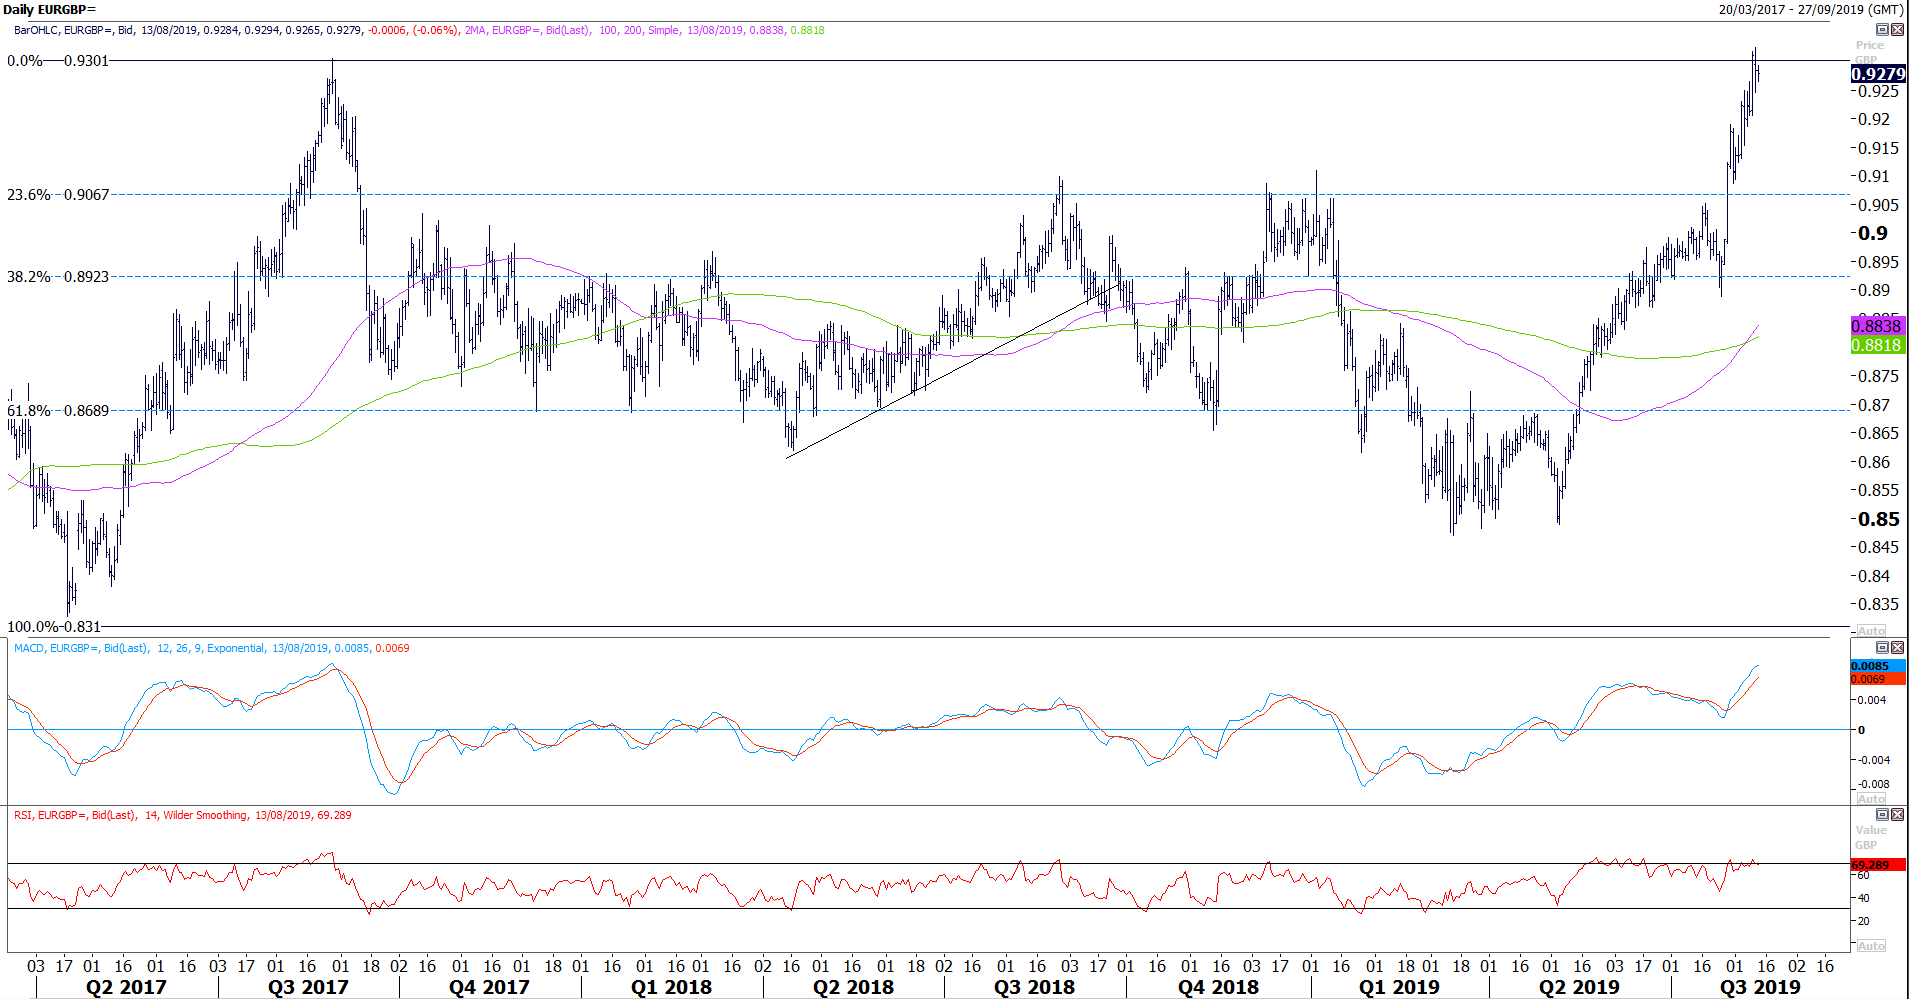Click the 0.9279 last price tag

(x=1878, y=74)
